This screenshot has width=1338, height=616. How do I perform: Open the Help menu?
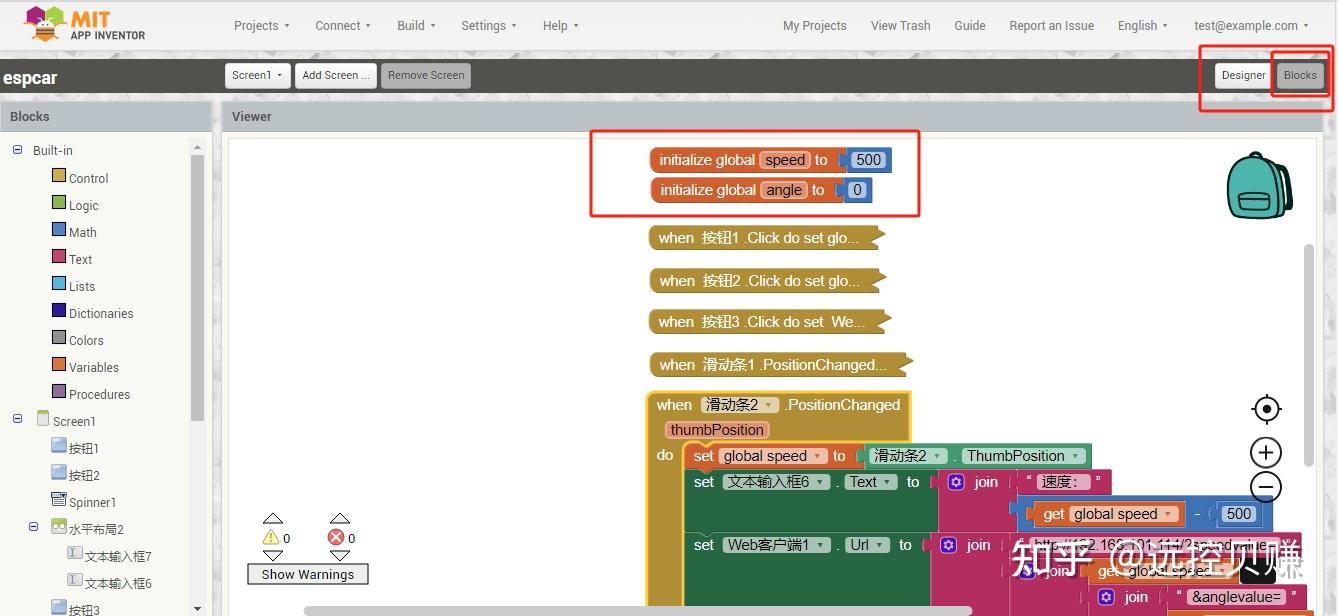click(557, 25)
